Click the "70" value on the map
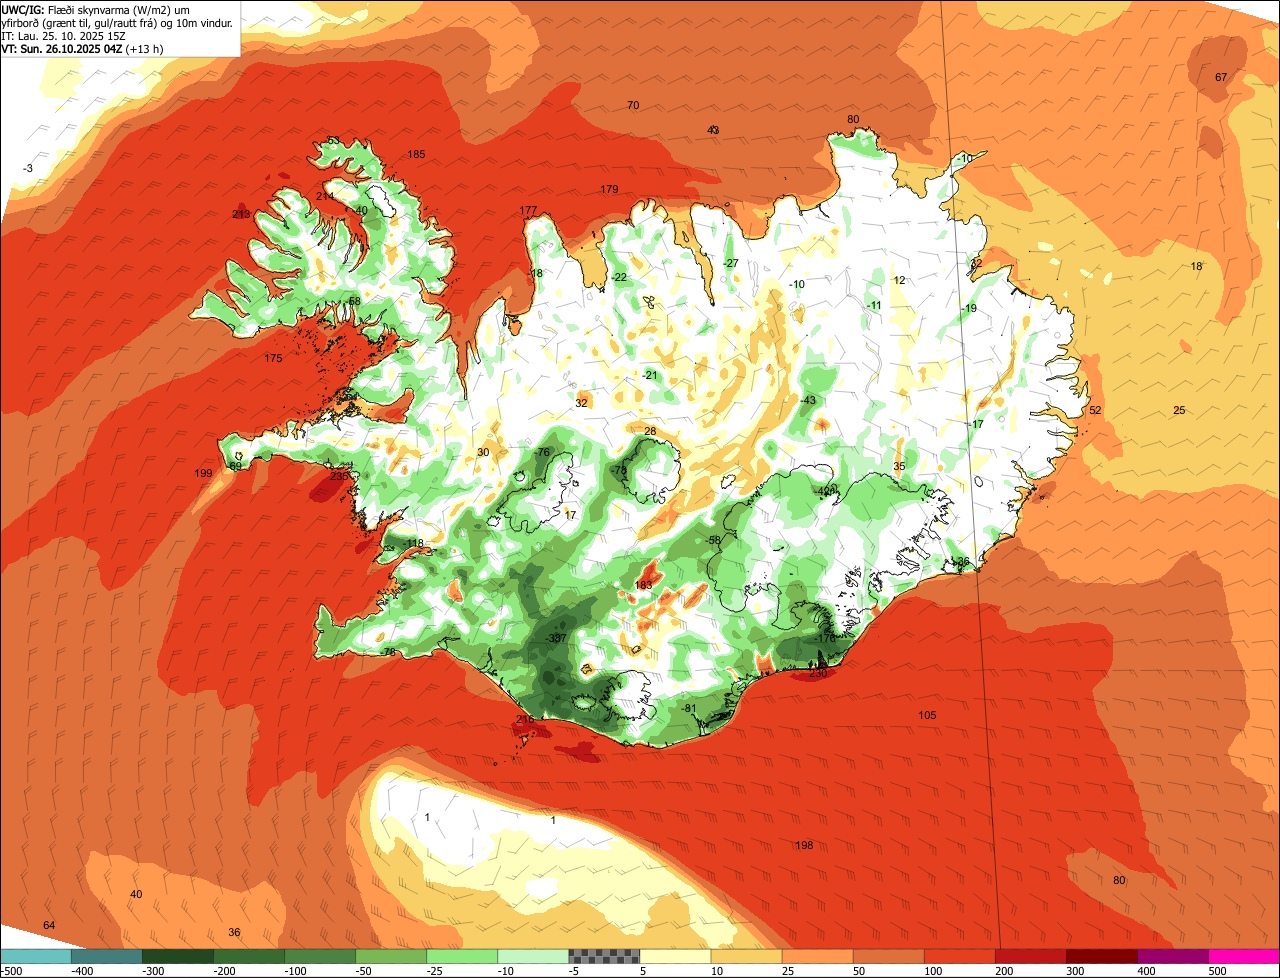 pos(633,105)
